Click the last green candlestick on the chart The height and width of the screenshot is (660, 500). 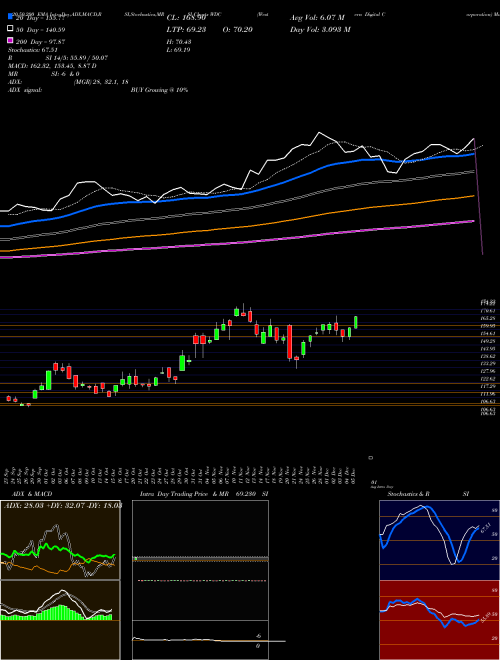(356, 322)
